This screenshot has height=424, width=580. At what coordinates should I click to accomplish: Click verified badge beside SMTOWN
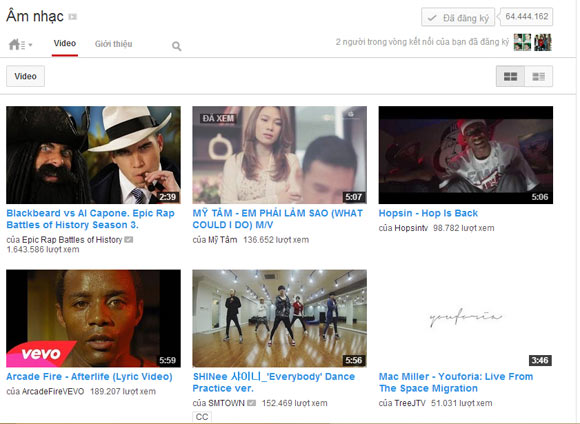coord(252,403)
